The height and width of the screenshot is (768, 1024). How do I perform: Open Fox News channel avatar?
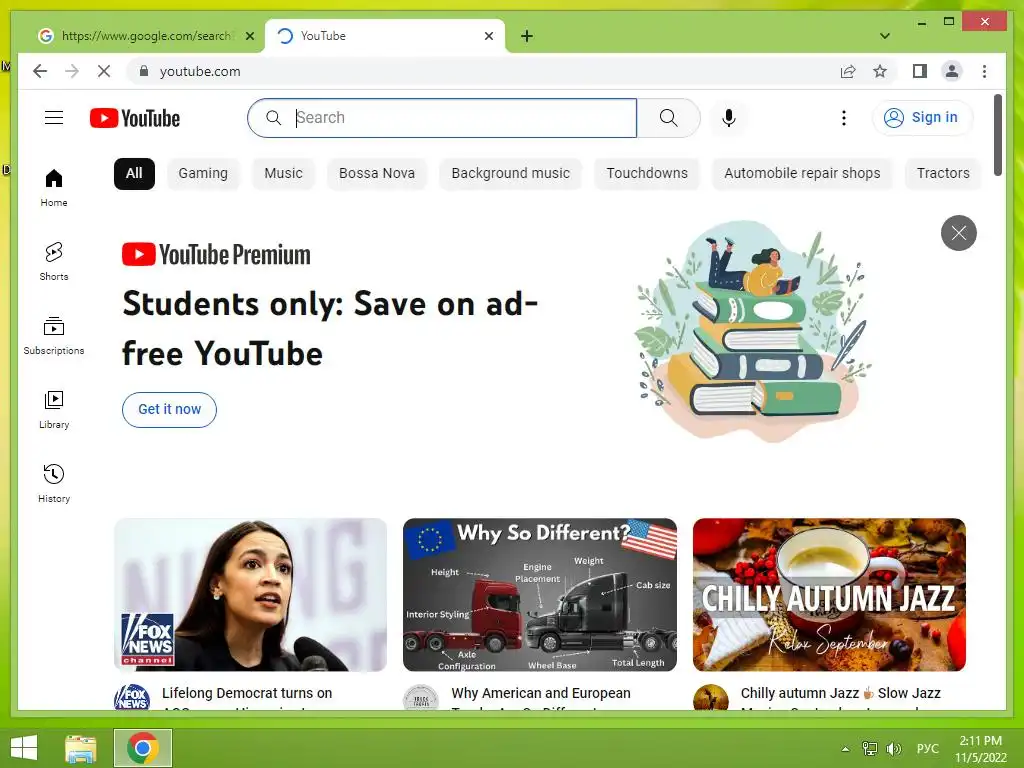pos(132,697)
